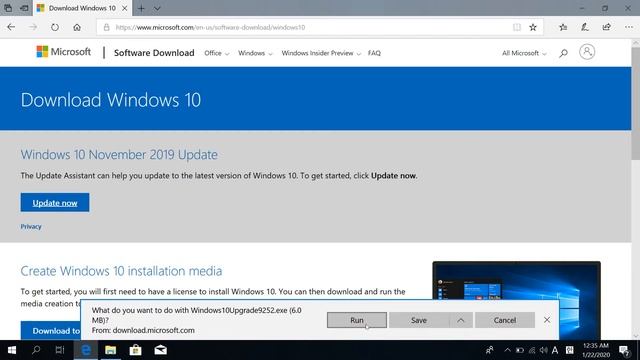Open the Windows Start menu

[11, 350]
